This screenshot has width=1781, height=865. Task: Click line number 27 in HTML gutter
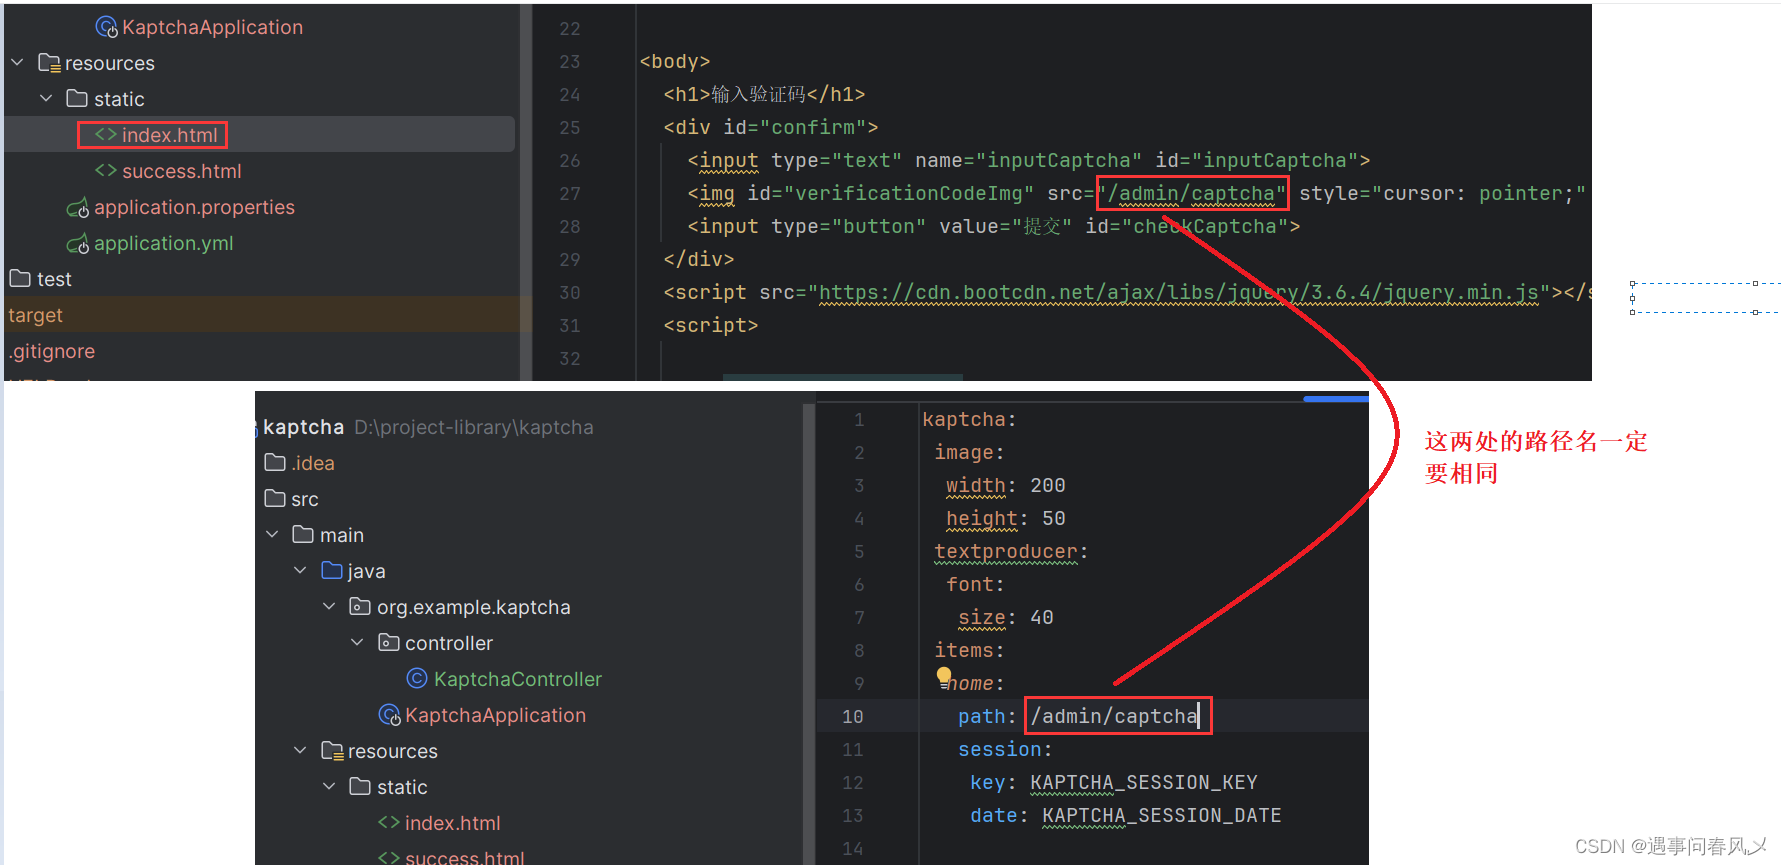pos(570,193)
